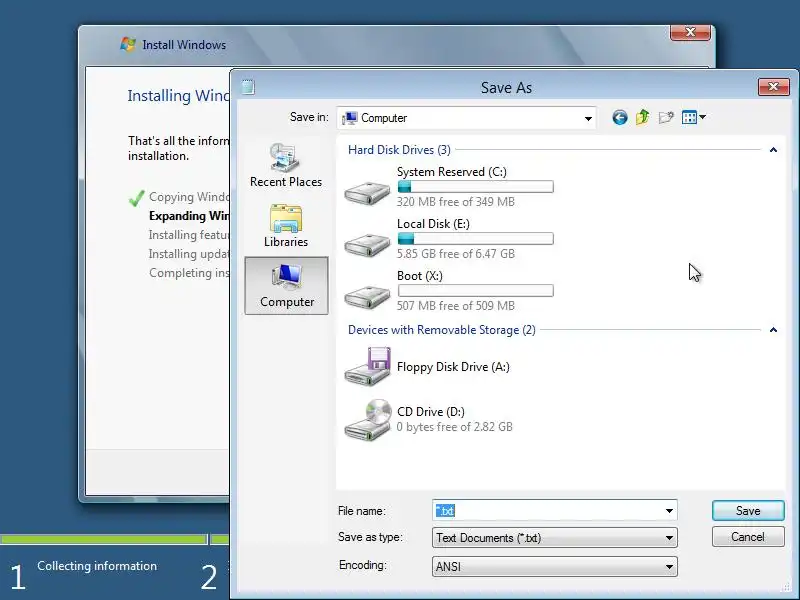Click Local Disk (E:) usage bar
This screenshot has width=800, height=600.
[476, 239]
